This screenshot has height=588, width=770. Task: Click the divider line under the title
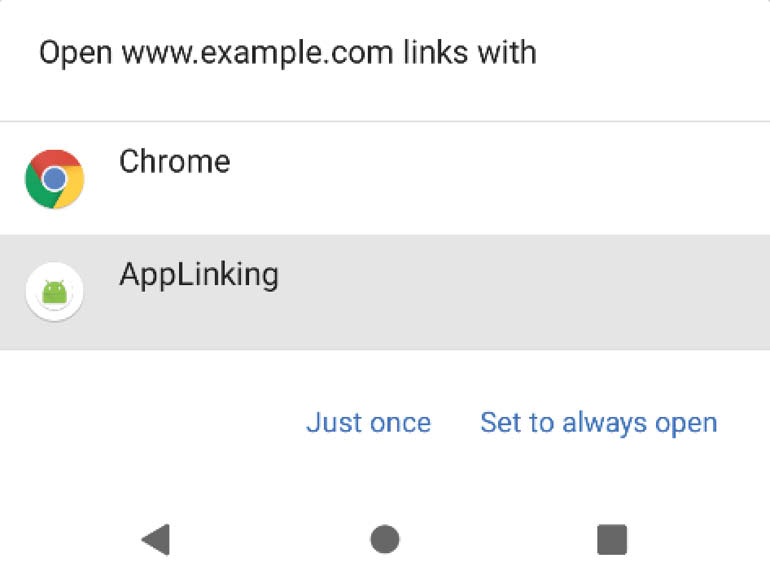click(385, 121)
